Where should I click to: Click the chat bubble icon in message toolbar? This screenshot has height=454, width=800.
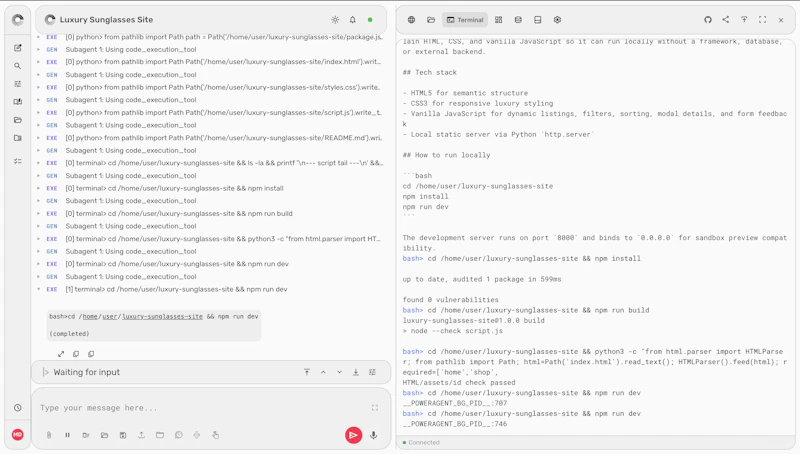[x=179, y=435]
